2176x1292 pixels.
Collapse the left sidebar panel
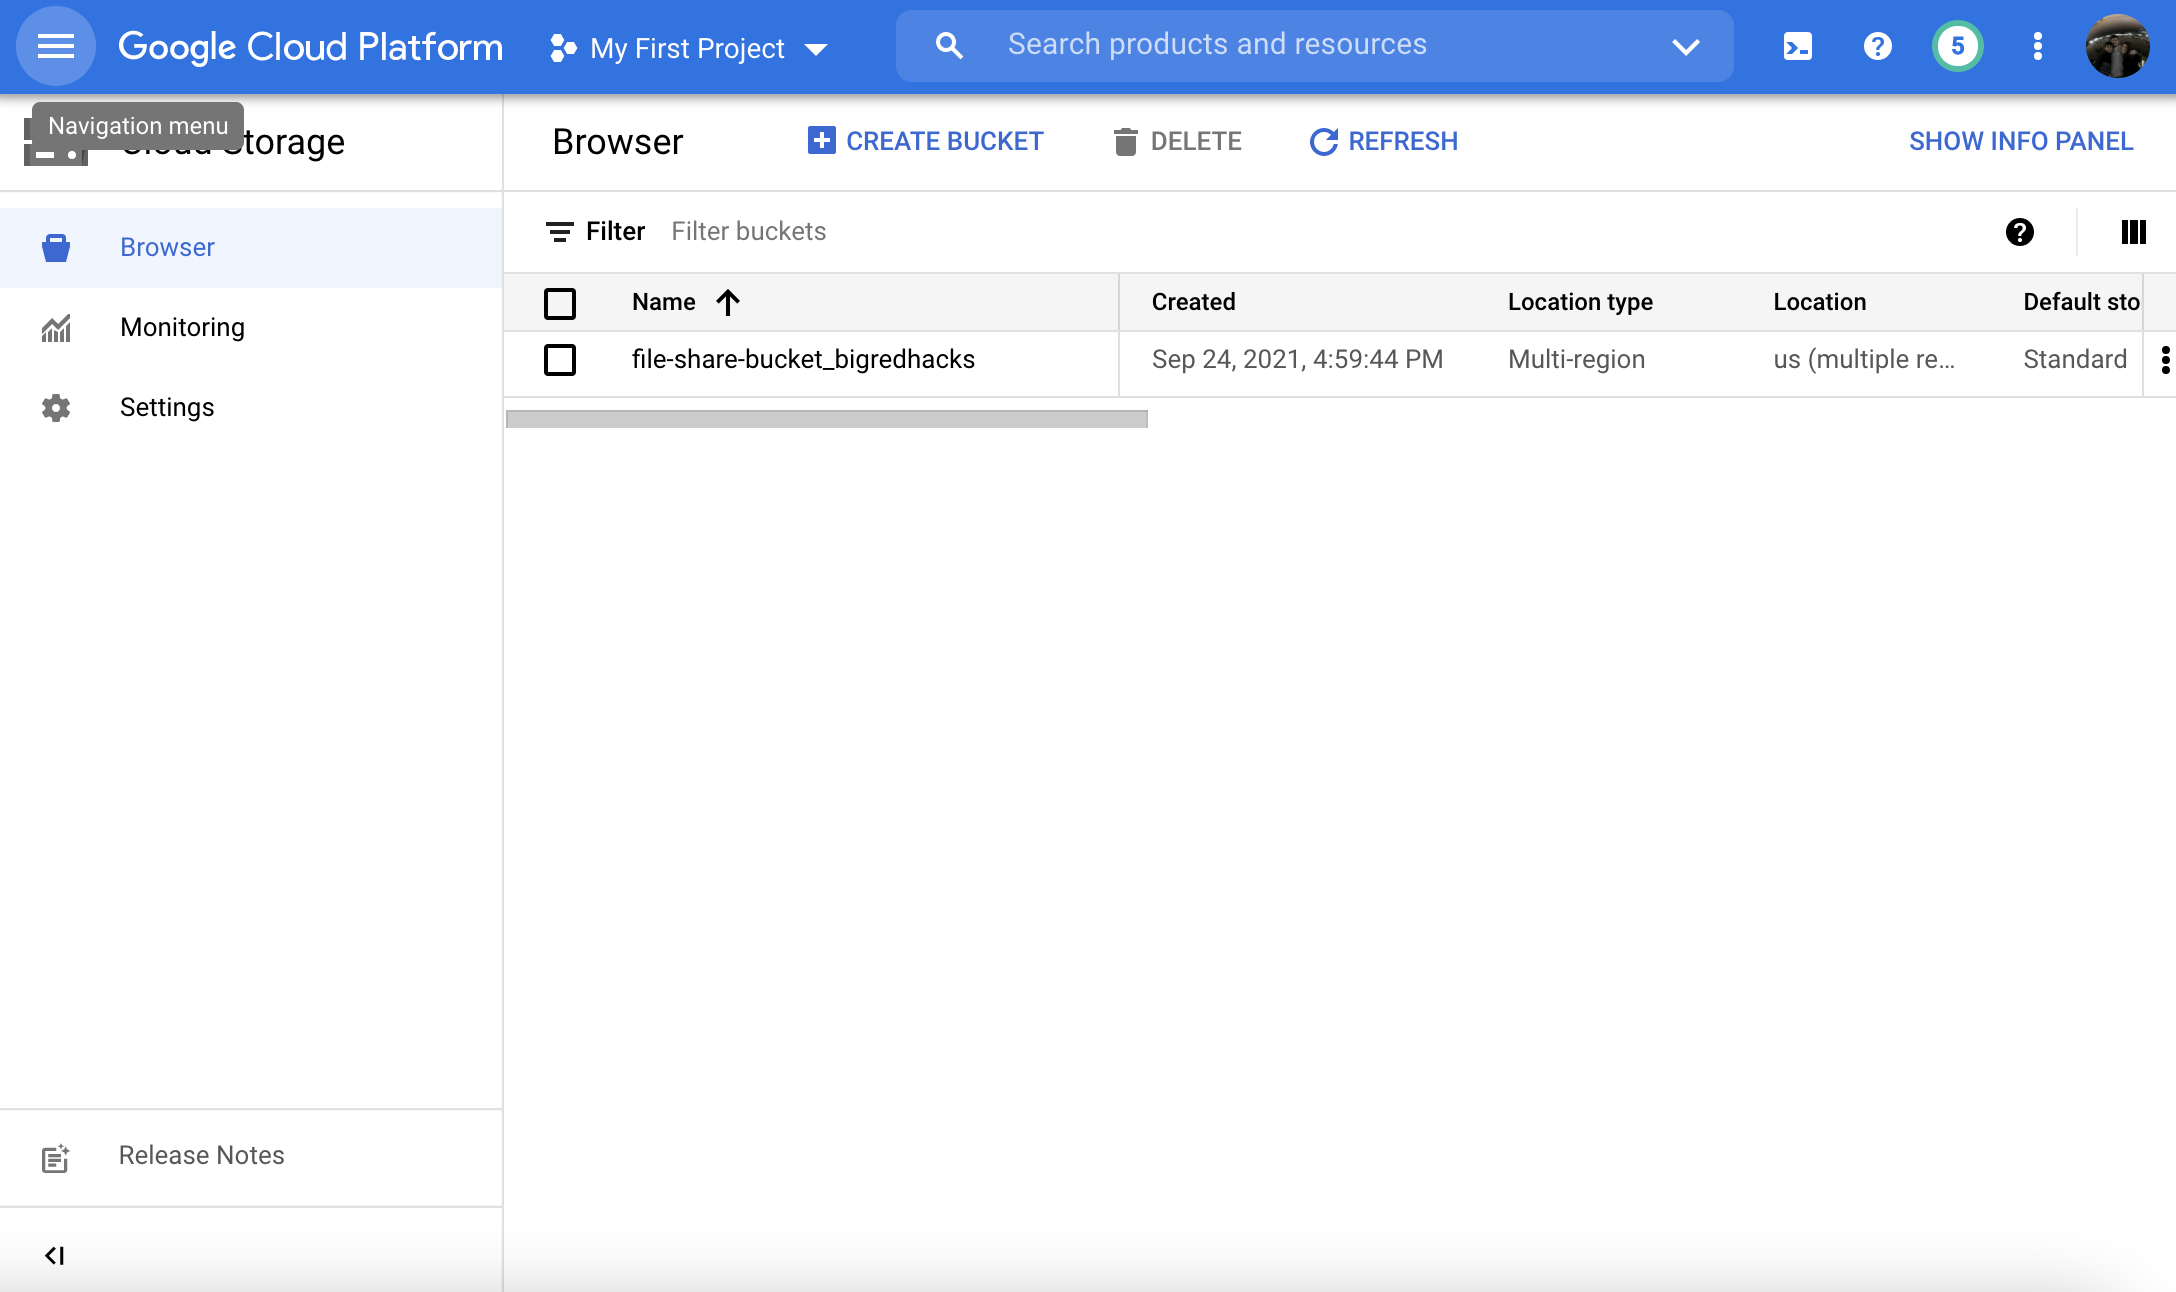55,1255
